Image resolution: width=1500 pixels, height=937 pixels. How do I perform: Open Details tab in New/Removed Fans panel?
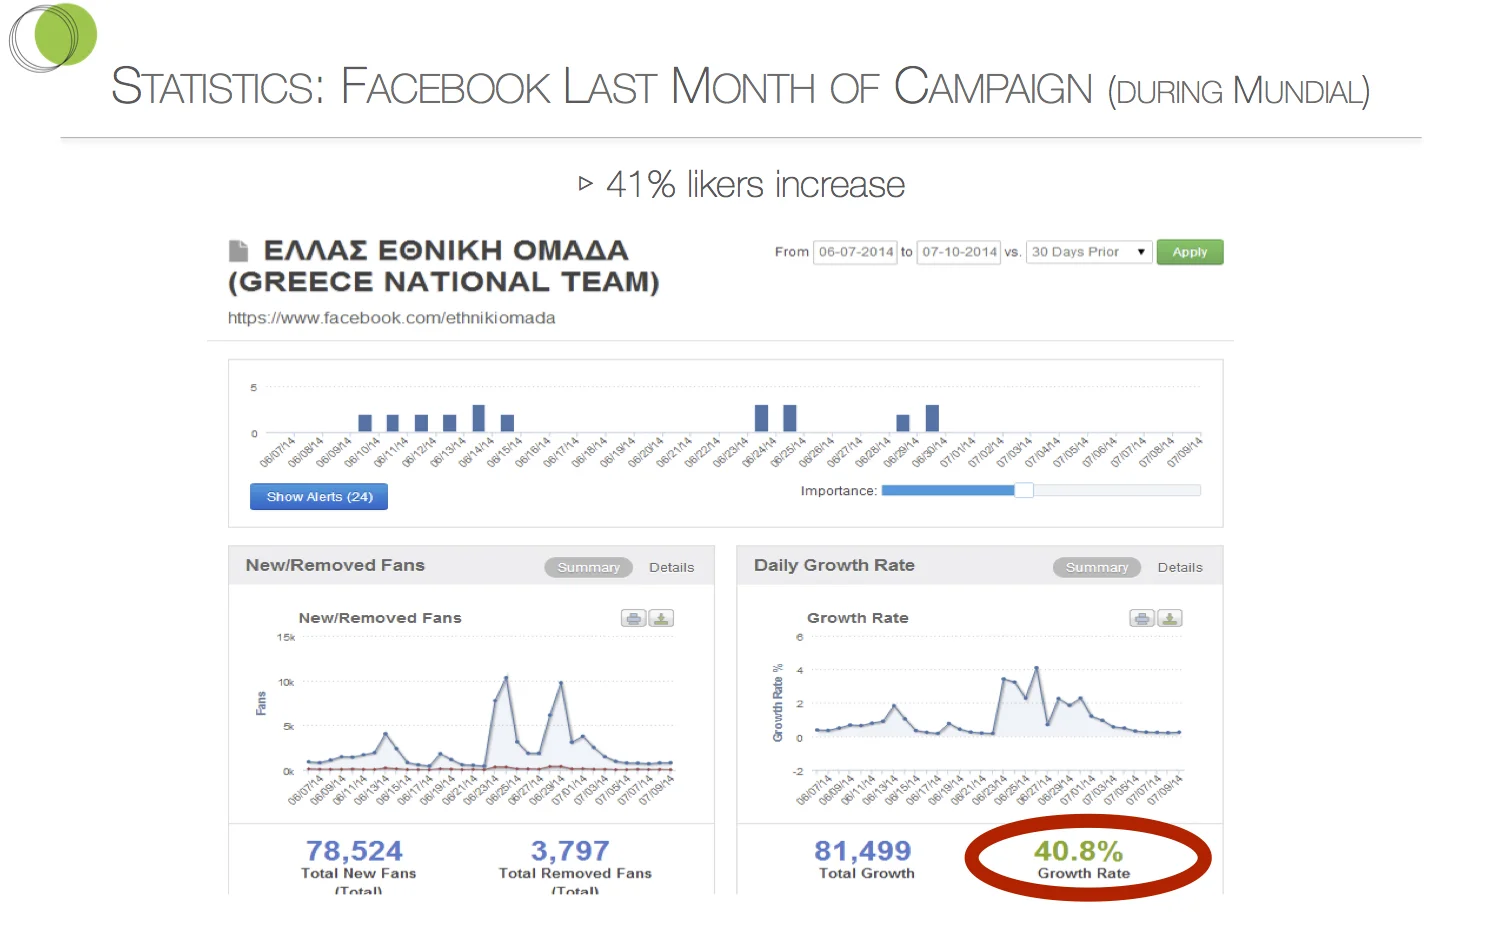coord(672,567)
